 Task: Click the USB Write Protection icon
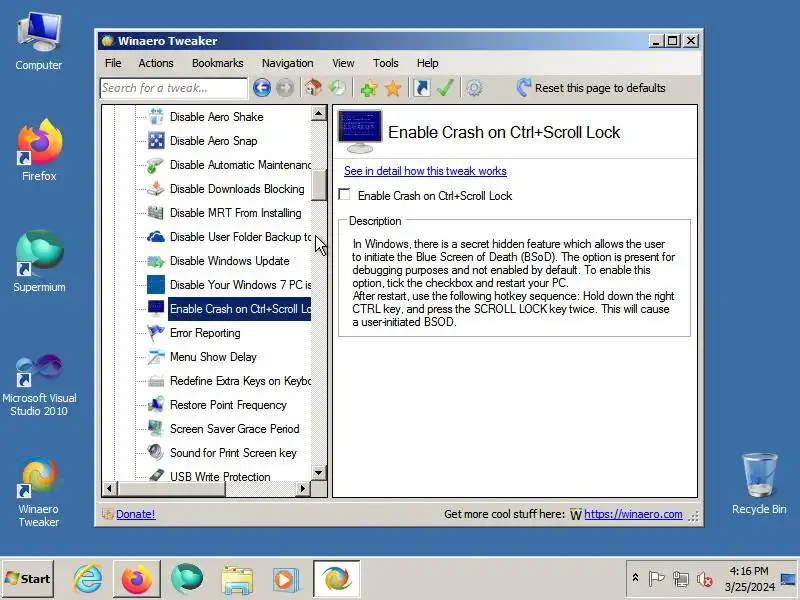point(156,476)
